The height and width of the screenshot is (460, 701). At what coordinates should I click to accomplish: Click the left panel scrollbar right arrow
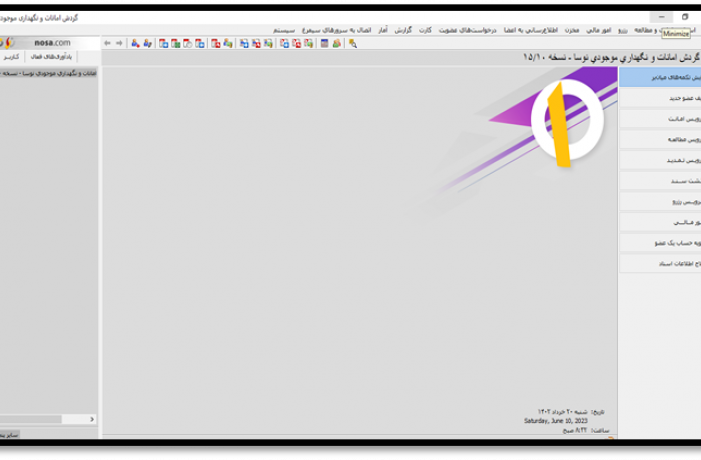pos(92,419)
